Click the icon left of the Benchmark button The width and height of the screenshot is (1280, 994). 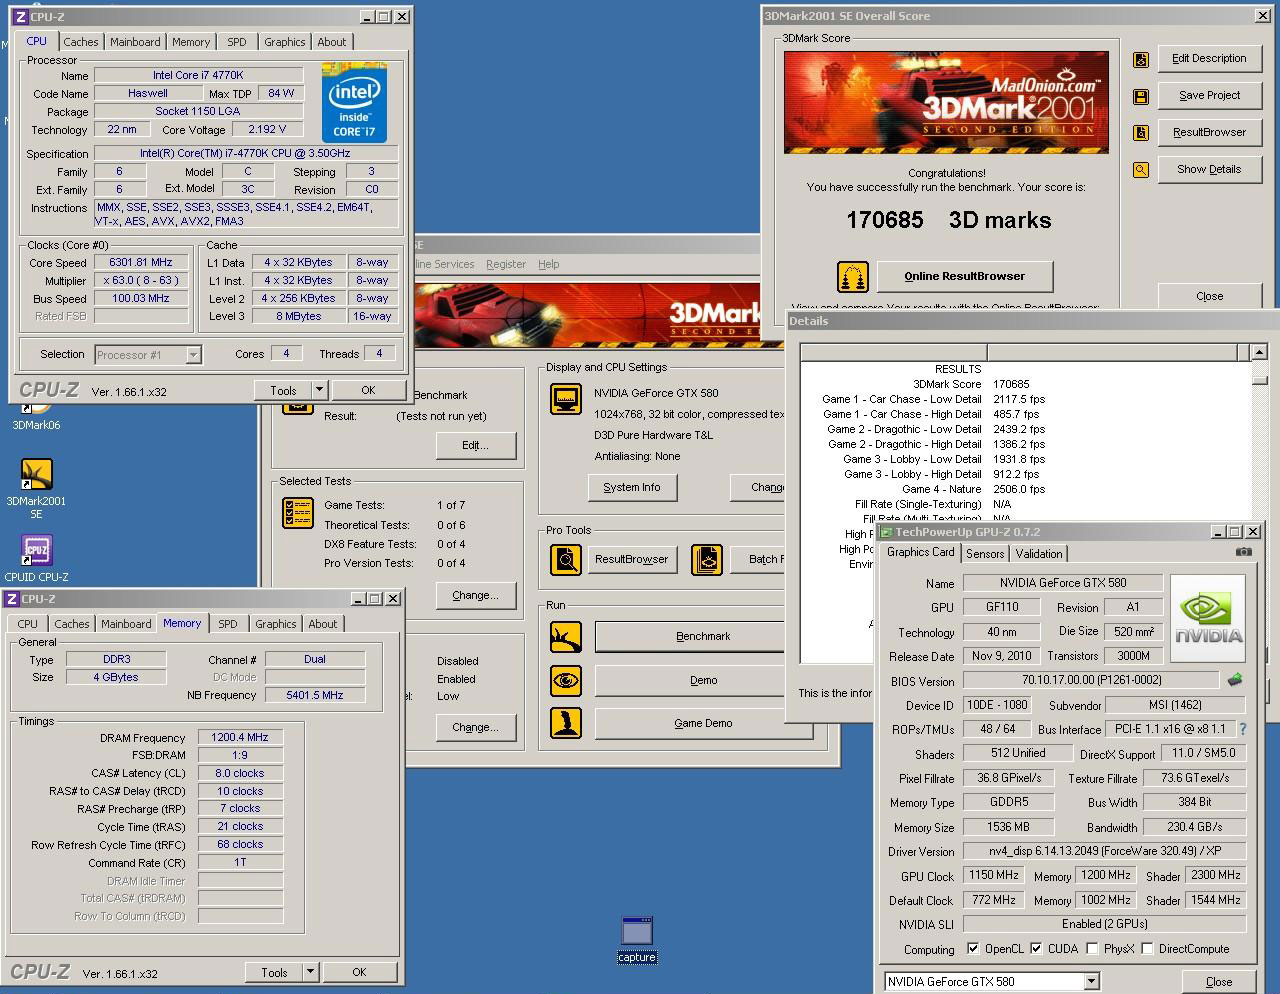click(566, 636)
